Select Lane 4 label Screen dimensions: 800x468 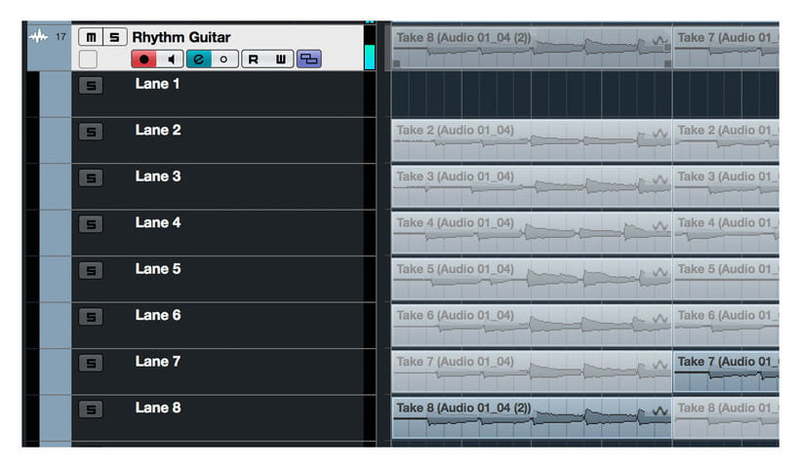click(158, 223)
